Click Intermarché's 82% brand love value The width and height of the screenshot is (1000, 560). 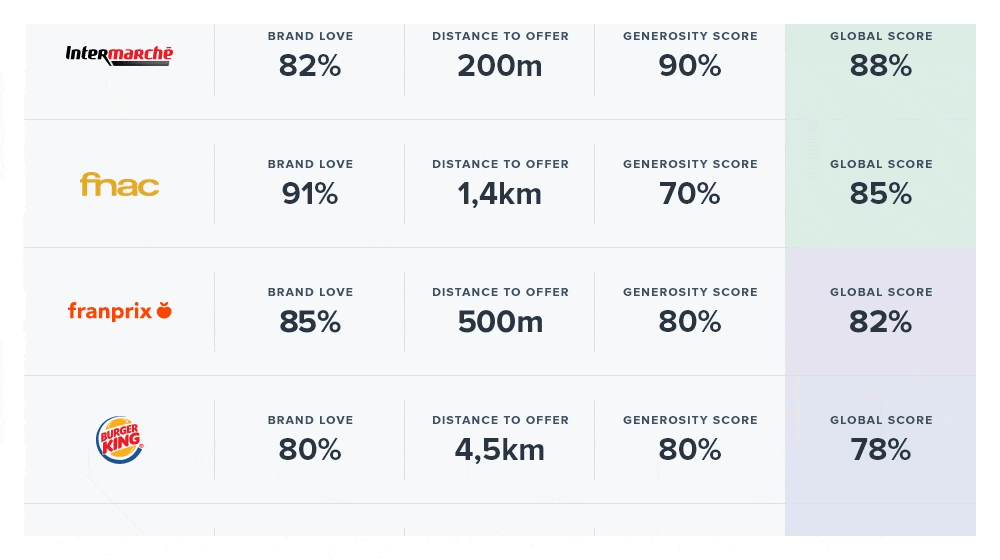click(x=310, y=66)
